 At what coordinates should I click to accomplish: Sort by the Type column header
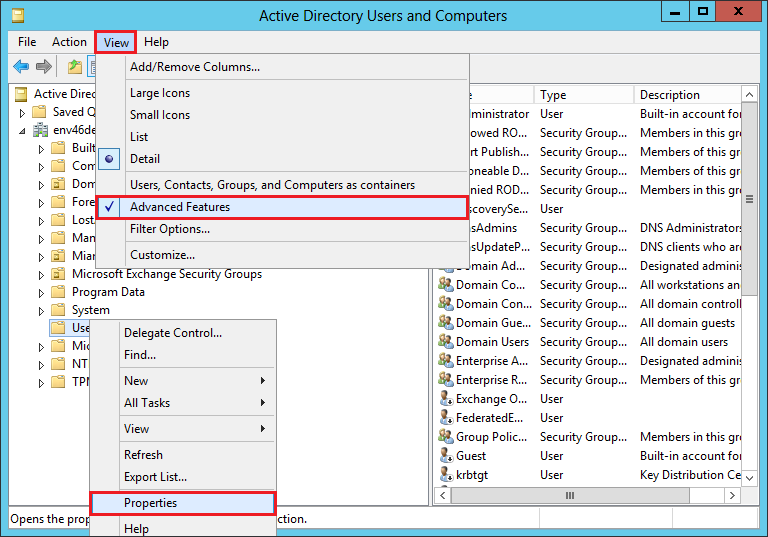click(583, 95)
